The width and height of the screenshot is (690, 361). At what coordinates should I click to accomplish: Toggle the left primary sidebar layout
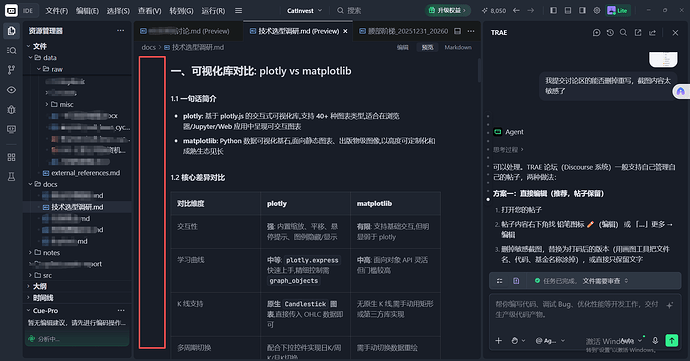[x=554, y=11]
